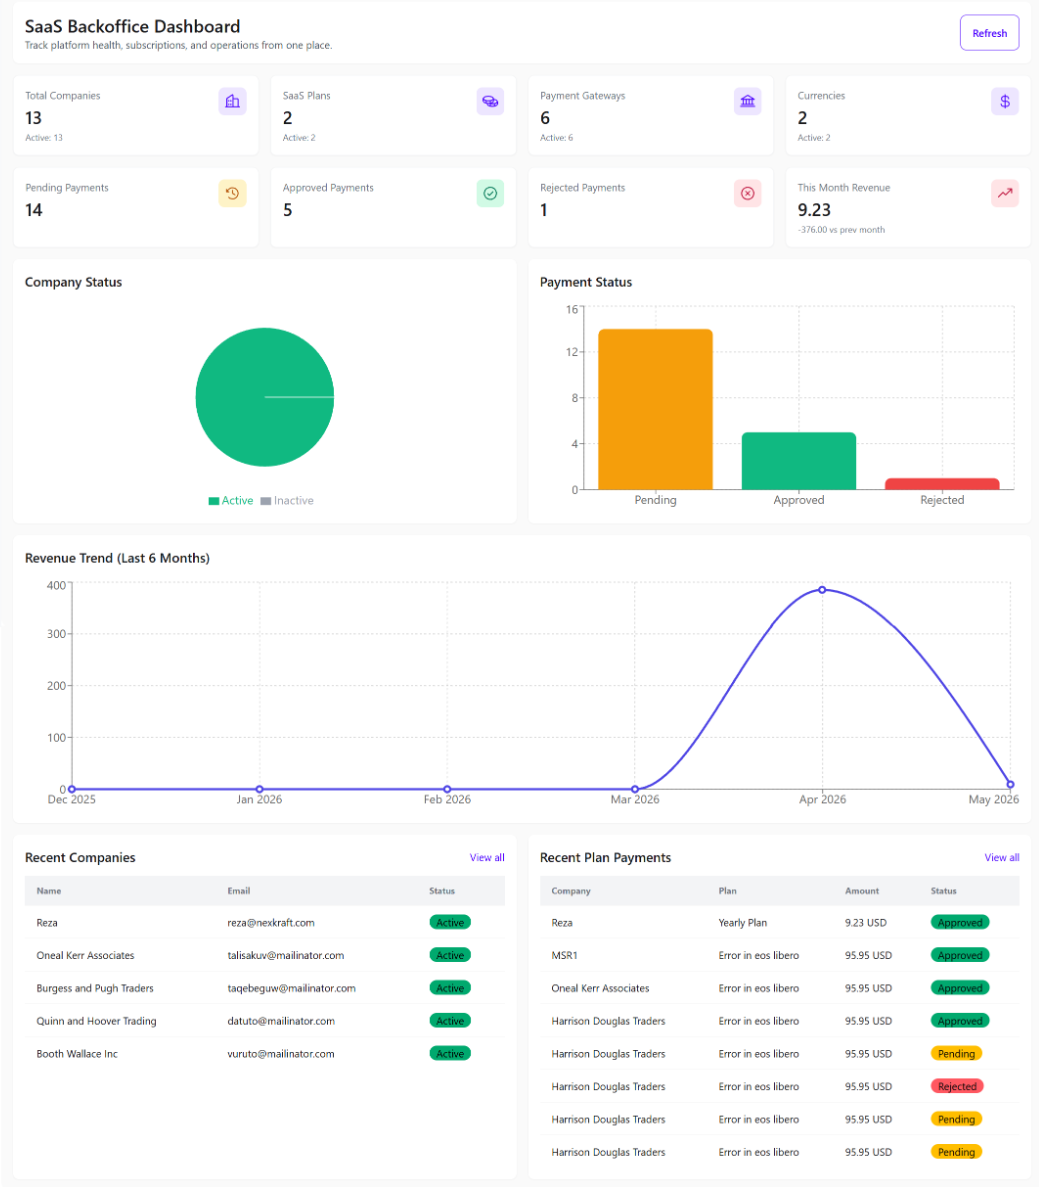Click the SaaS Plans coins icon
This screenshot has width=1039, height=1187.
(x=490, y=101)
